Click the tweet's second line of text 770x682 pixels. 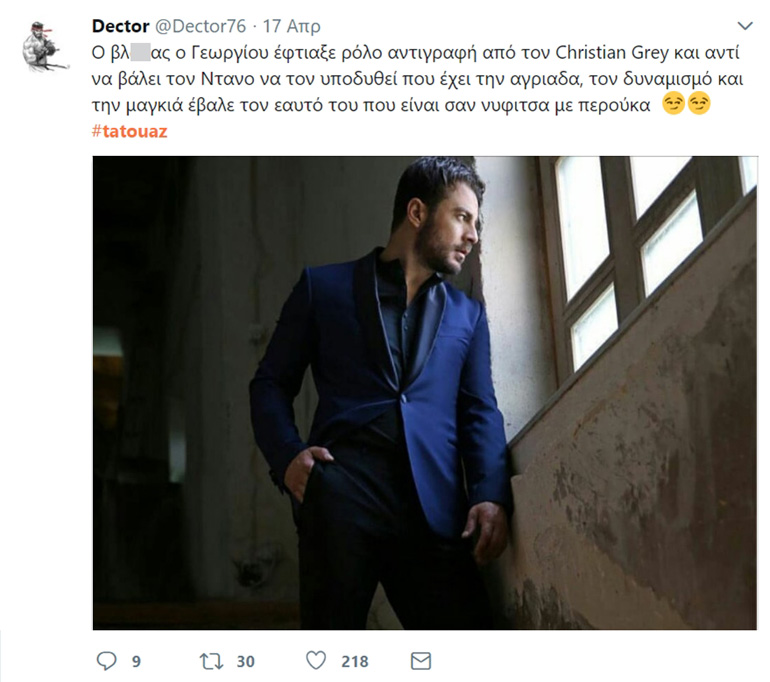coord(400,78)
